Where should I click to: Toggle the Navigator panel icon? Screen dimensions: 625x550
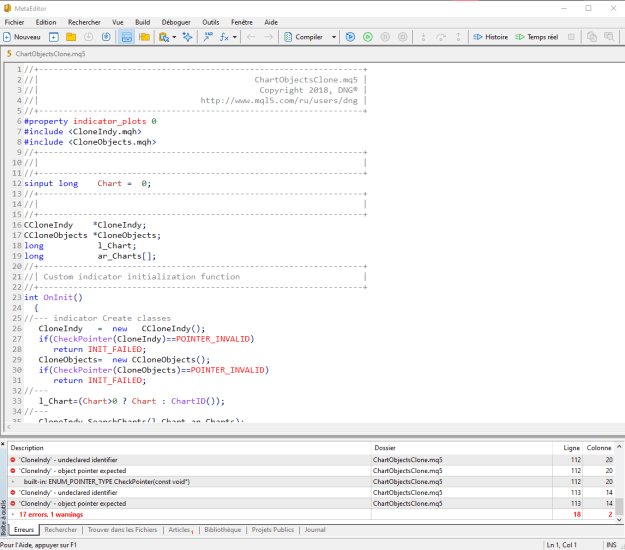(127, 37)
